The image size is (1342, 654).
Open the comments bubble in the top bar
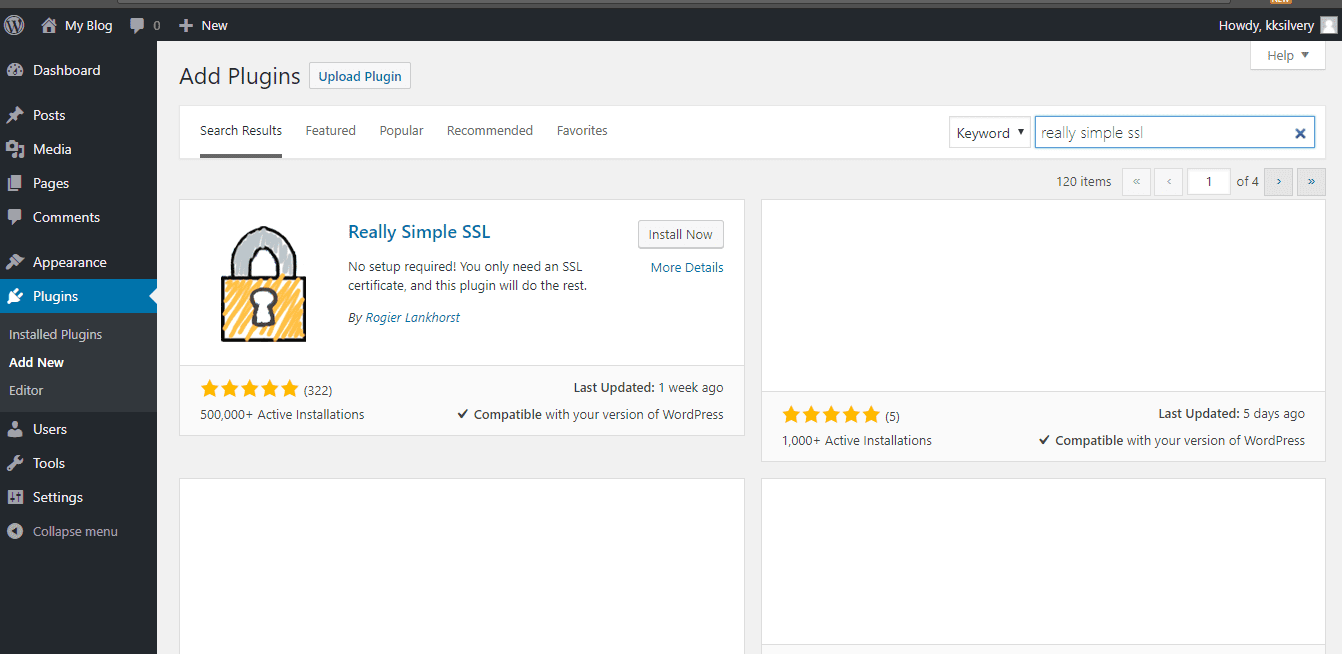[138, 24]
